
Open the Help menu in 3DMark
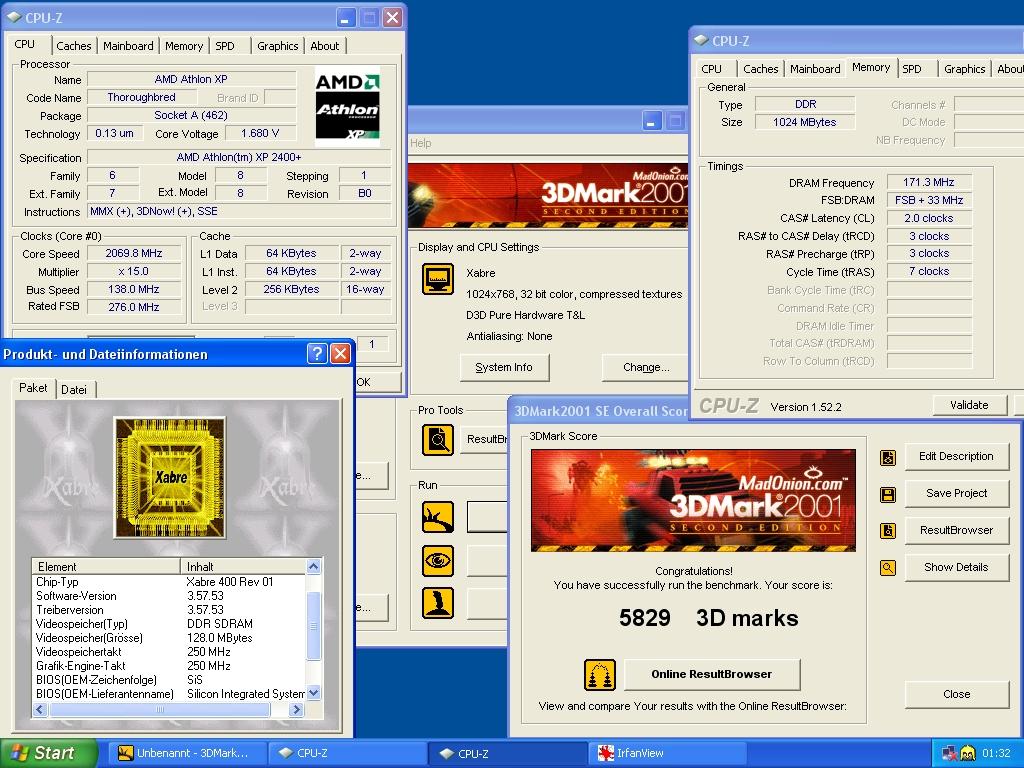[421, 143]
